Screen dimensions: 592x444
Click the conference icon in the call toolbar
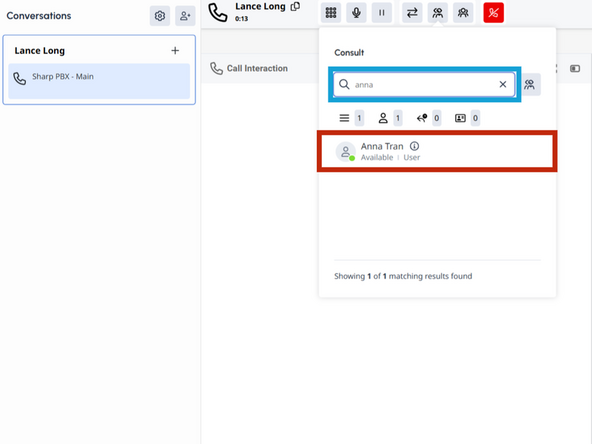[463, 13]
